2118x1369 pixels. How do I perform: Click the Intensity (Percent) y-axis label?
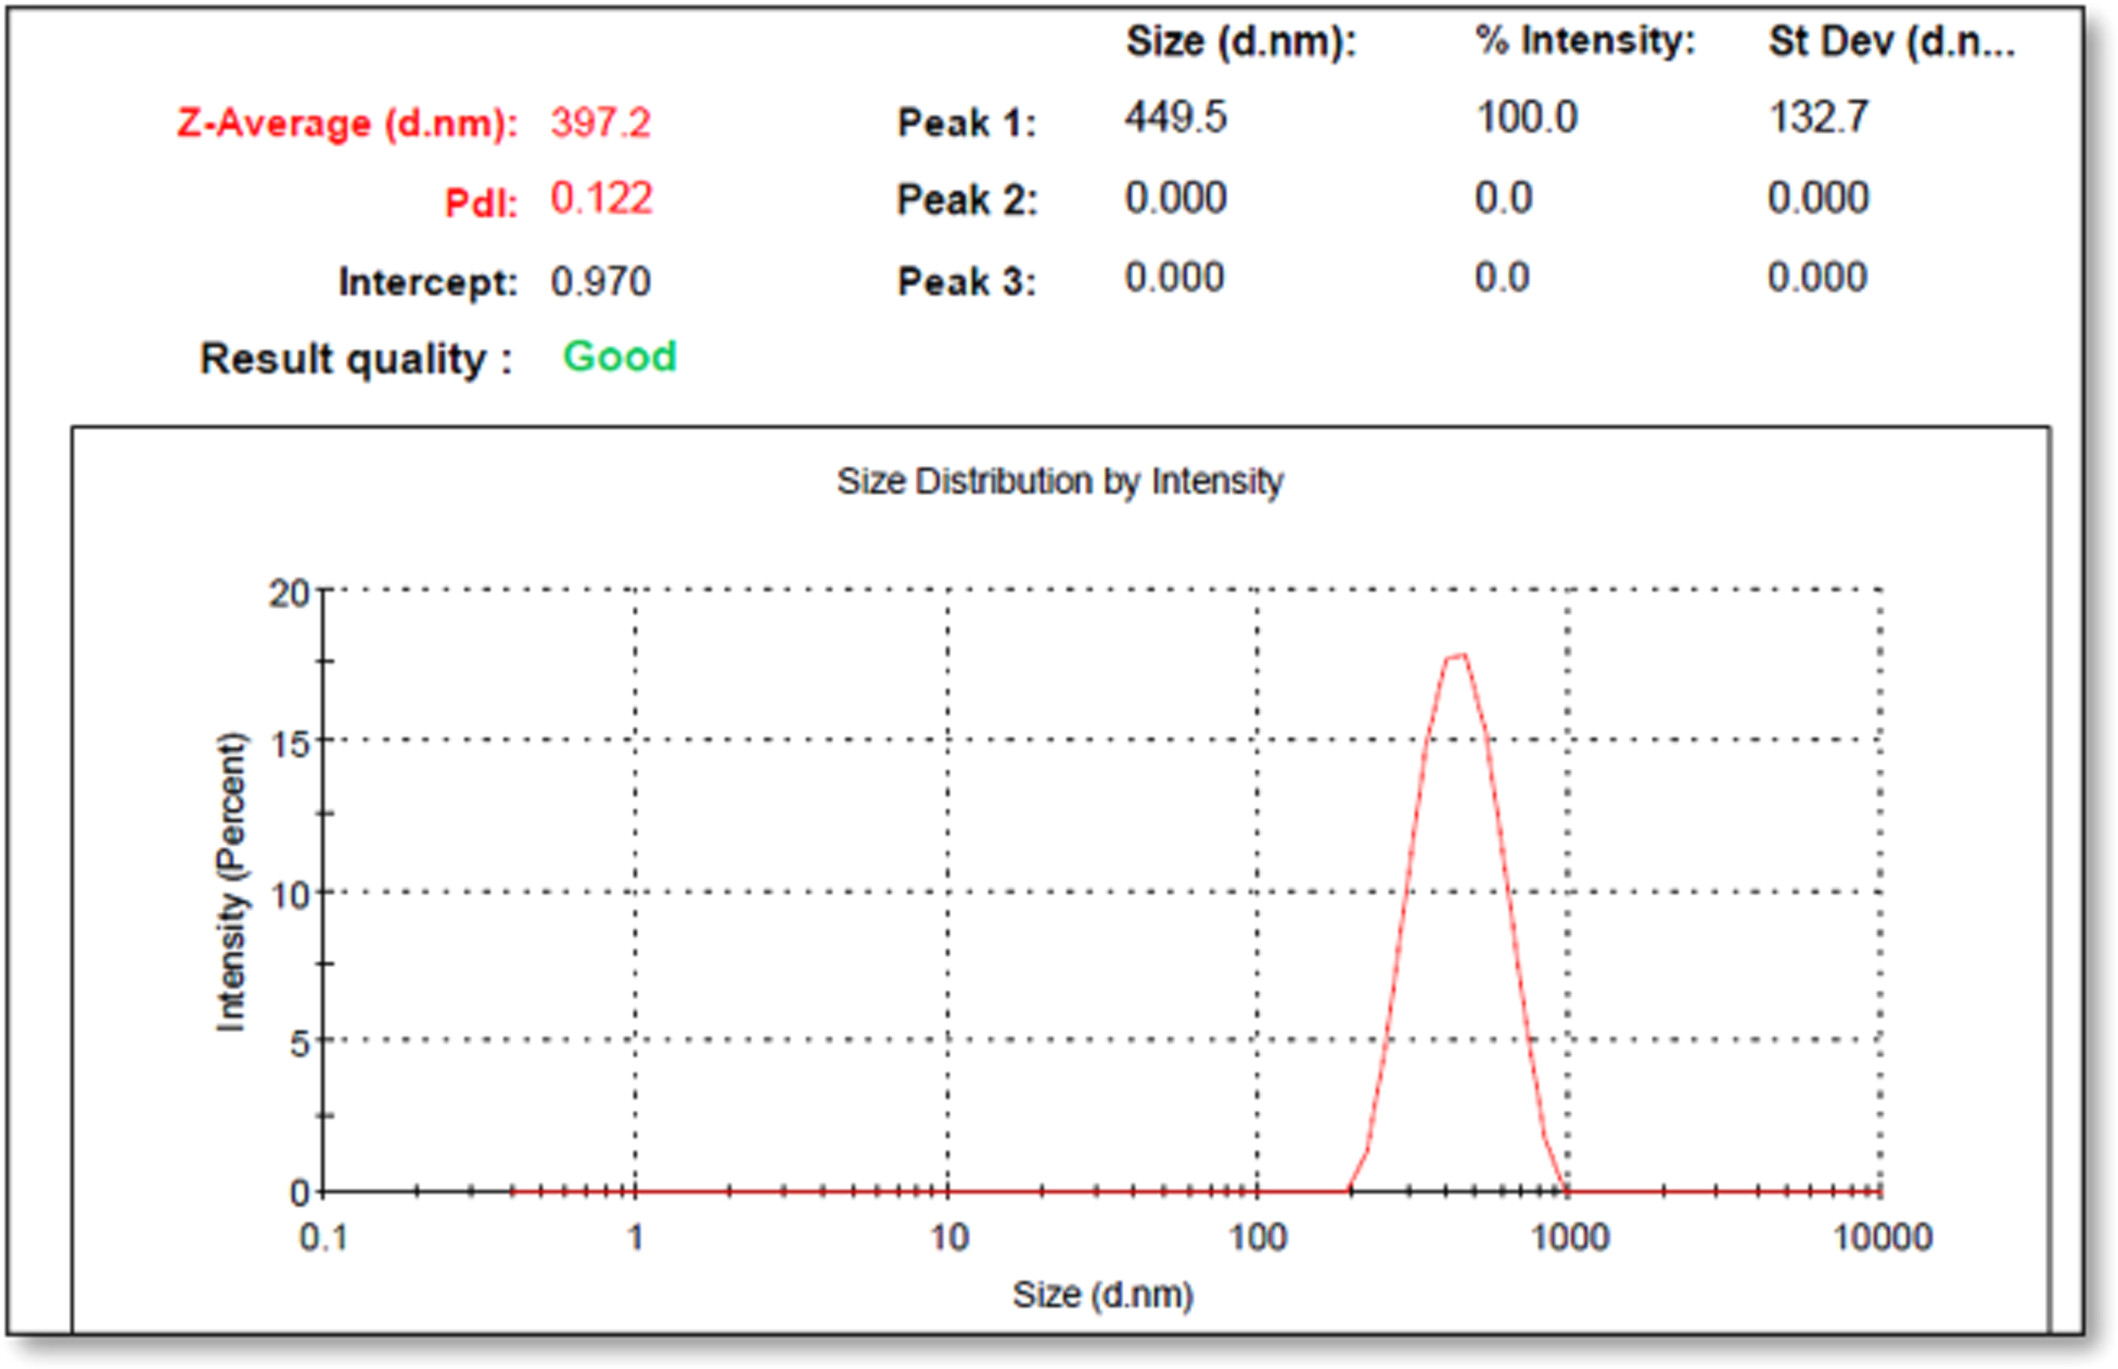231,882
